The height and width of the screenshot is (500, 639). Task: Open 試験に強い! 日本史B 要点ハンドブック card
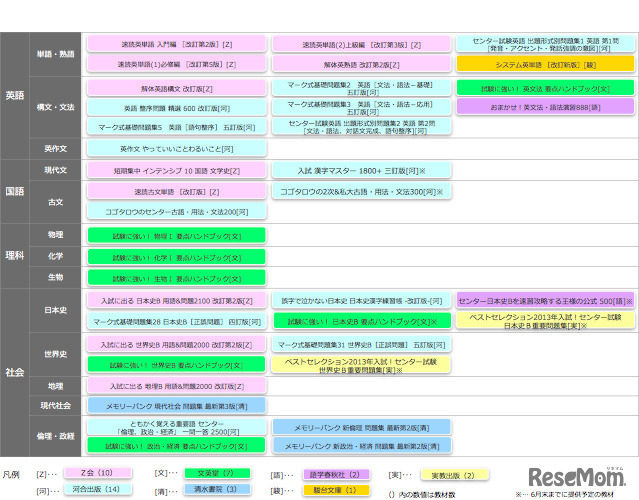[x=361, y=322]
